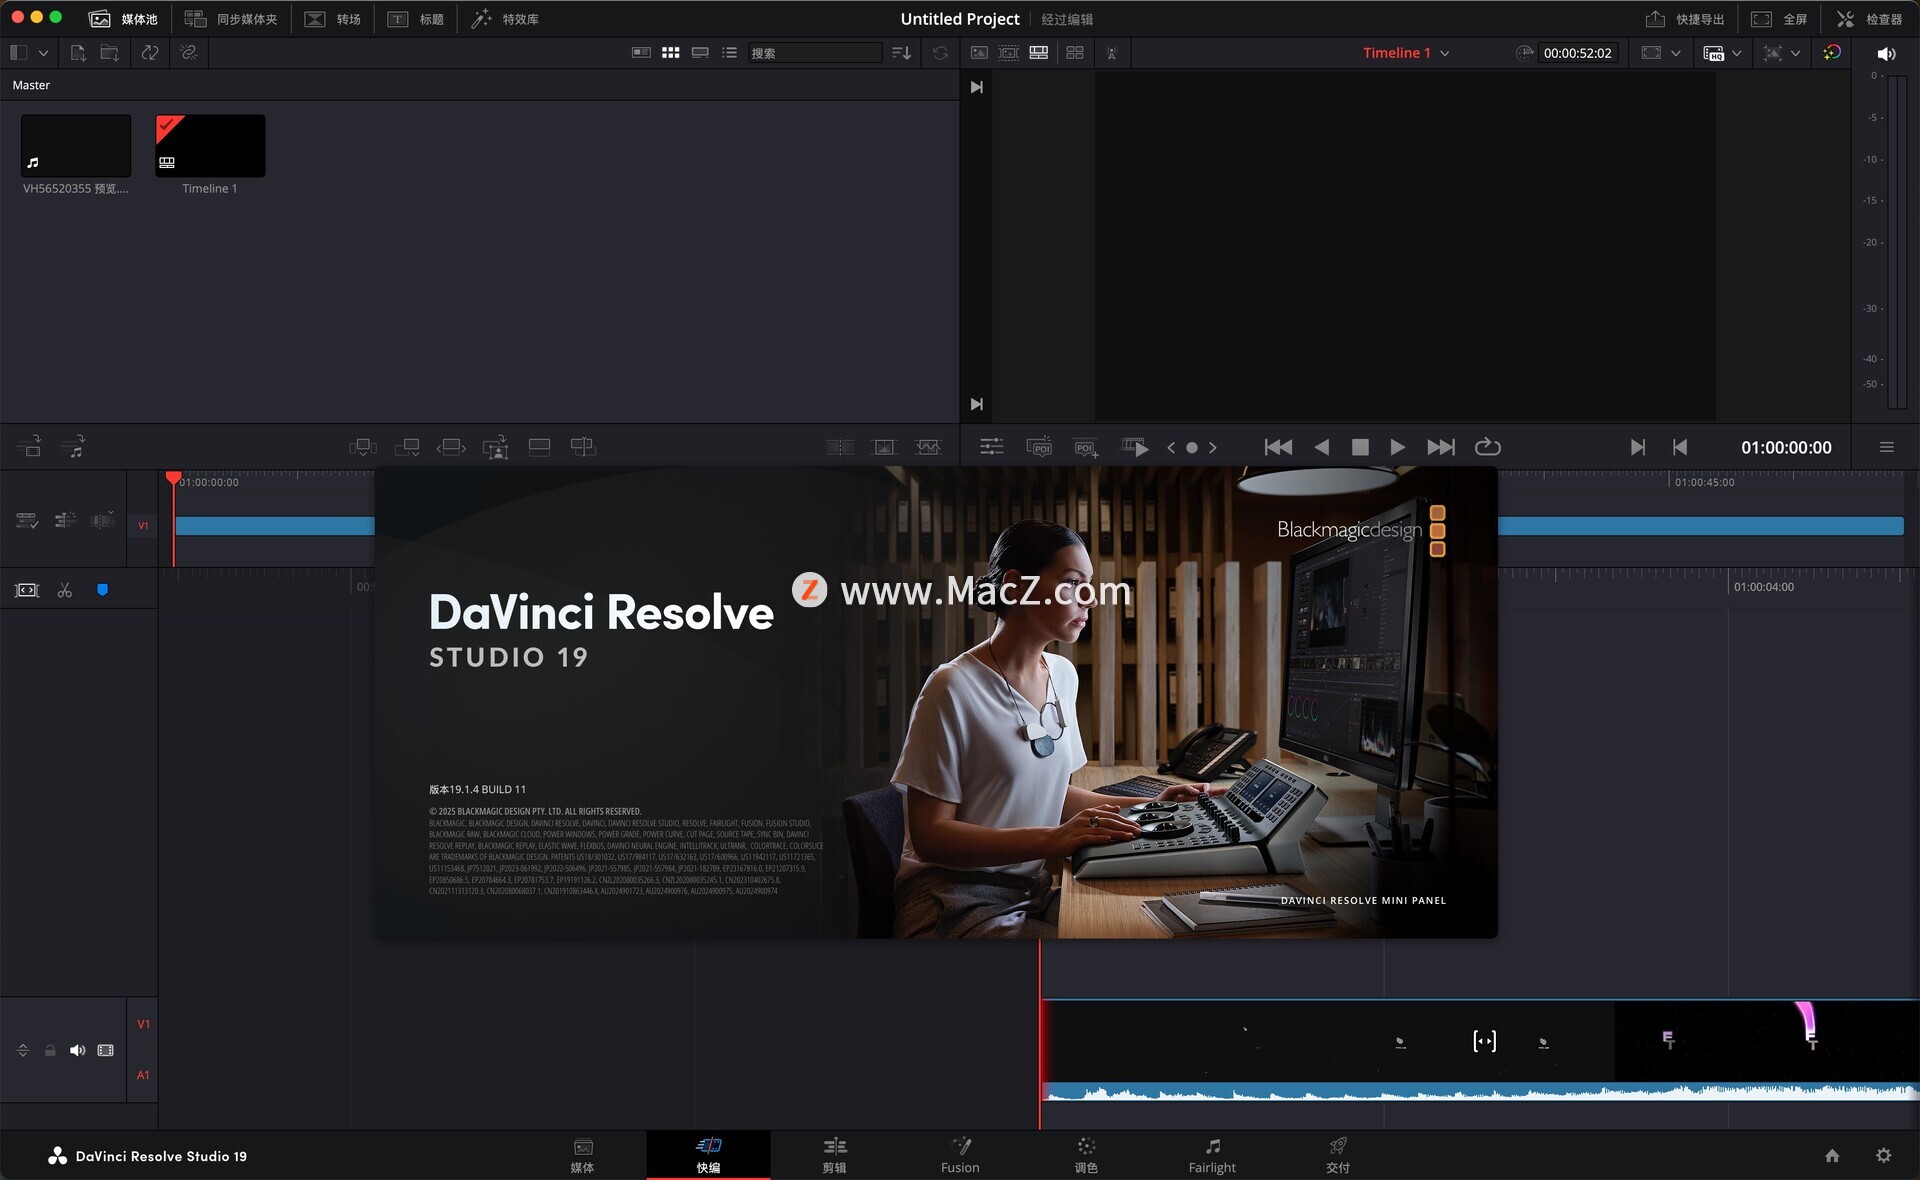Click the smart insert edit icon
1920x1180 pixels.
[362, 447]
